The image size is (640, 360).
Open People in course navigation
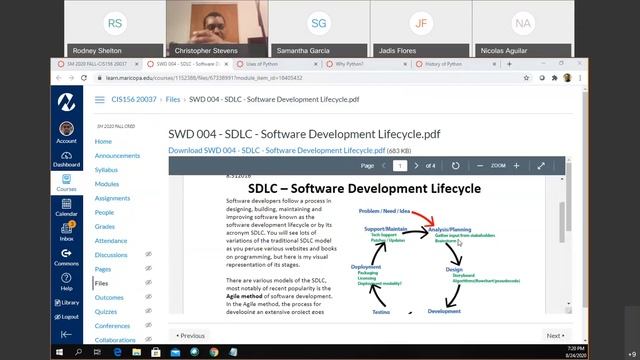[104, 212]
